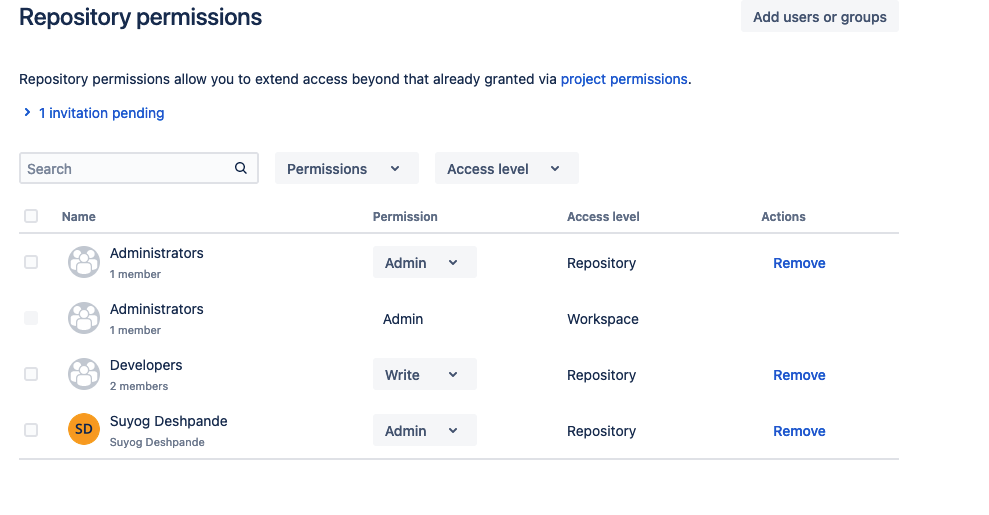
Task: Open the Access level filter dropdown
Action: [x=506, y=169]
